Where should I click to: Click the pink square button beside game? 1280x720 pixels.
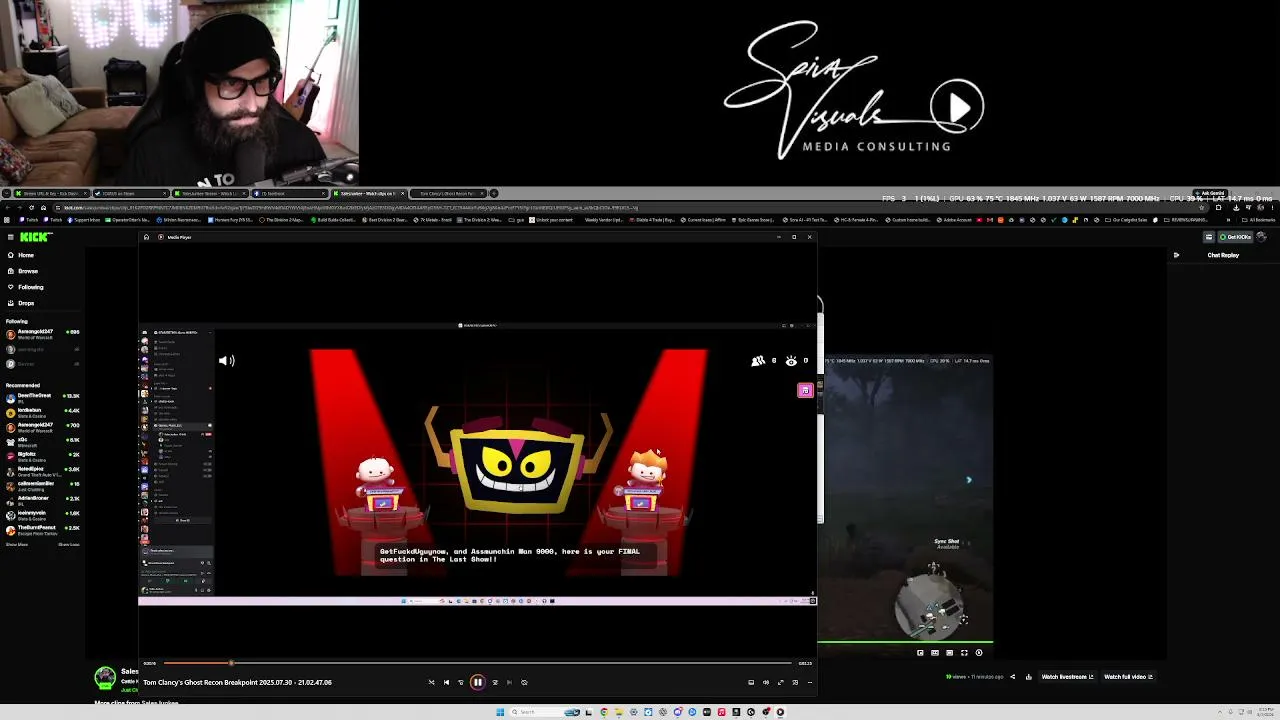tap(805, 391)
